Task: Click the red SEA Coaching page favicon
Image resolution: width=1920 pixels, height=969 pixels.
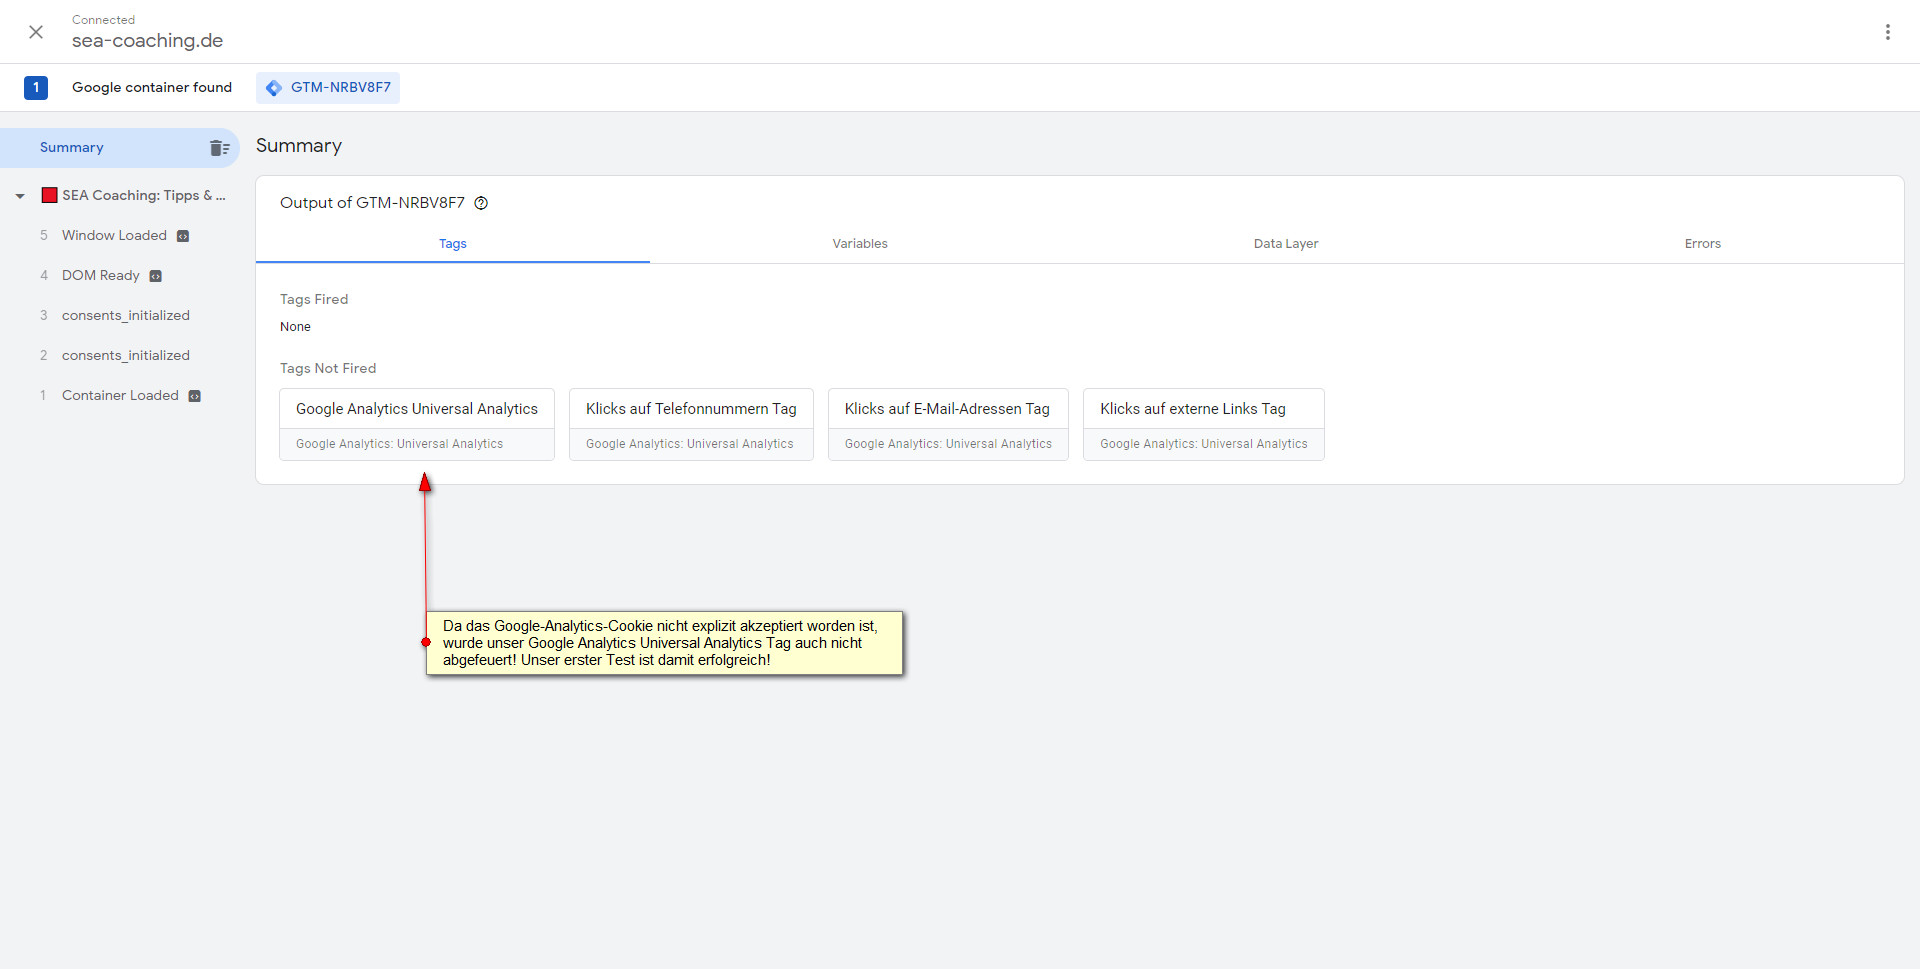Action: (x=49, y=195)
